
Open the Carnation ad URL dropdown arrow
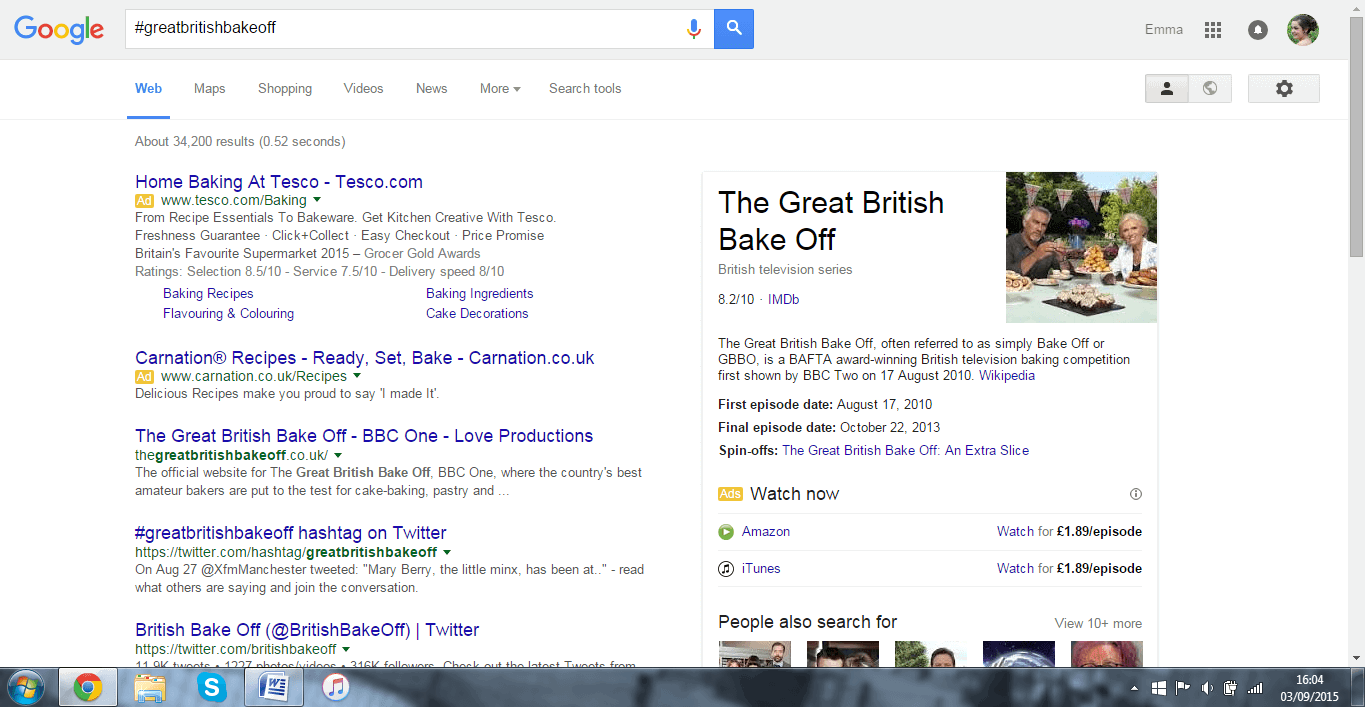[x=356, y=376]
